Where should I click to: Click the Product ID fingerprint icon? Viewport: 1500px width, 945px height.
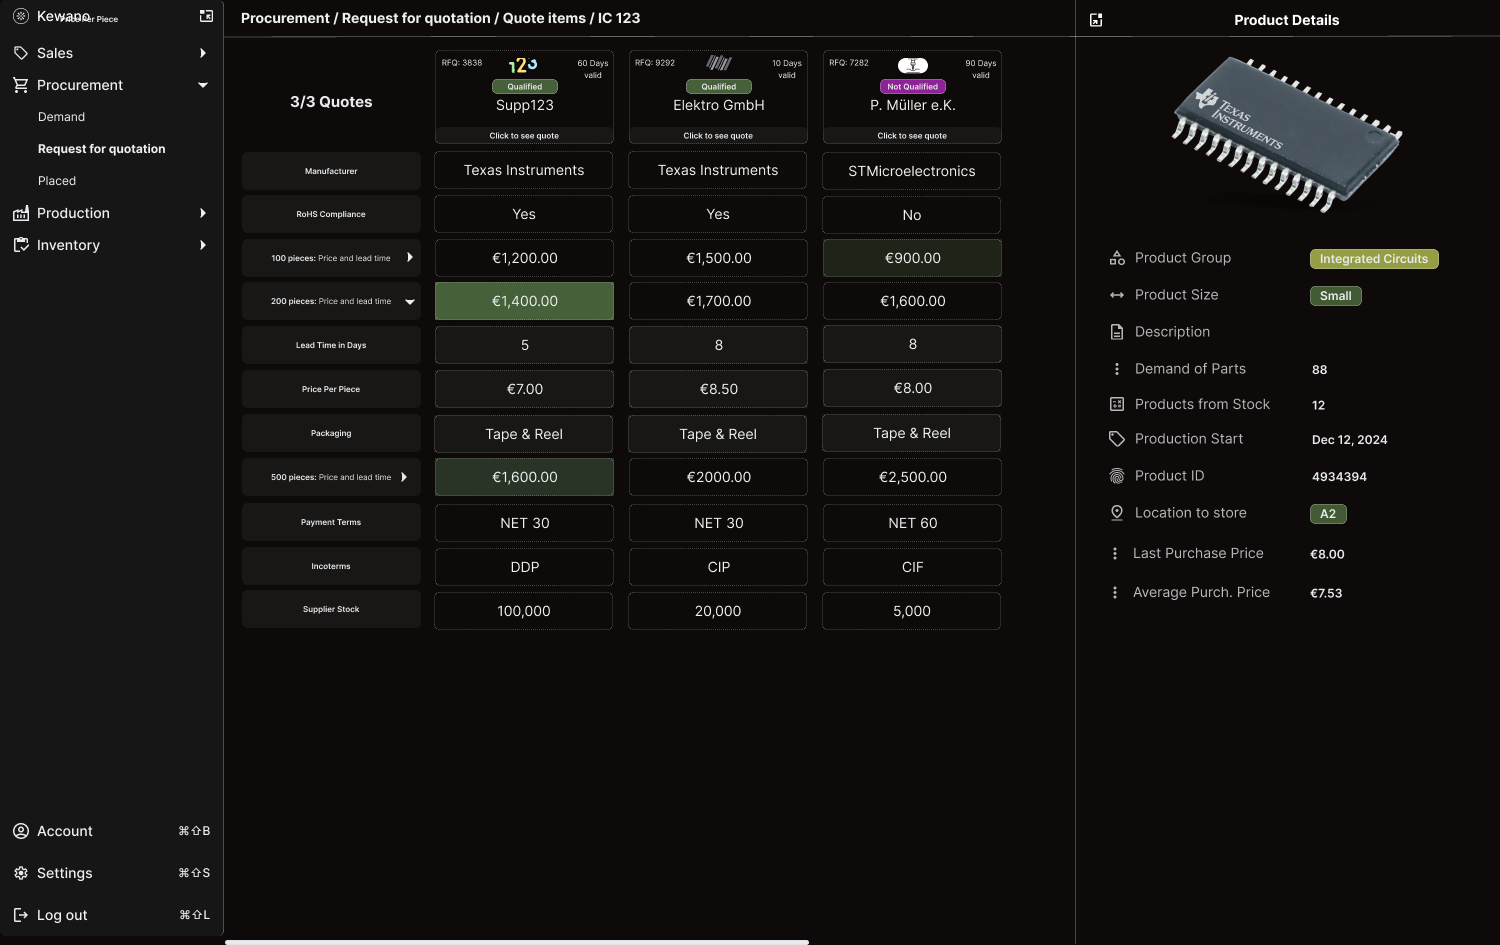click(x=1117, y=476)
